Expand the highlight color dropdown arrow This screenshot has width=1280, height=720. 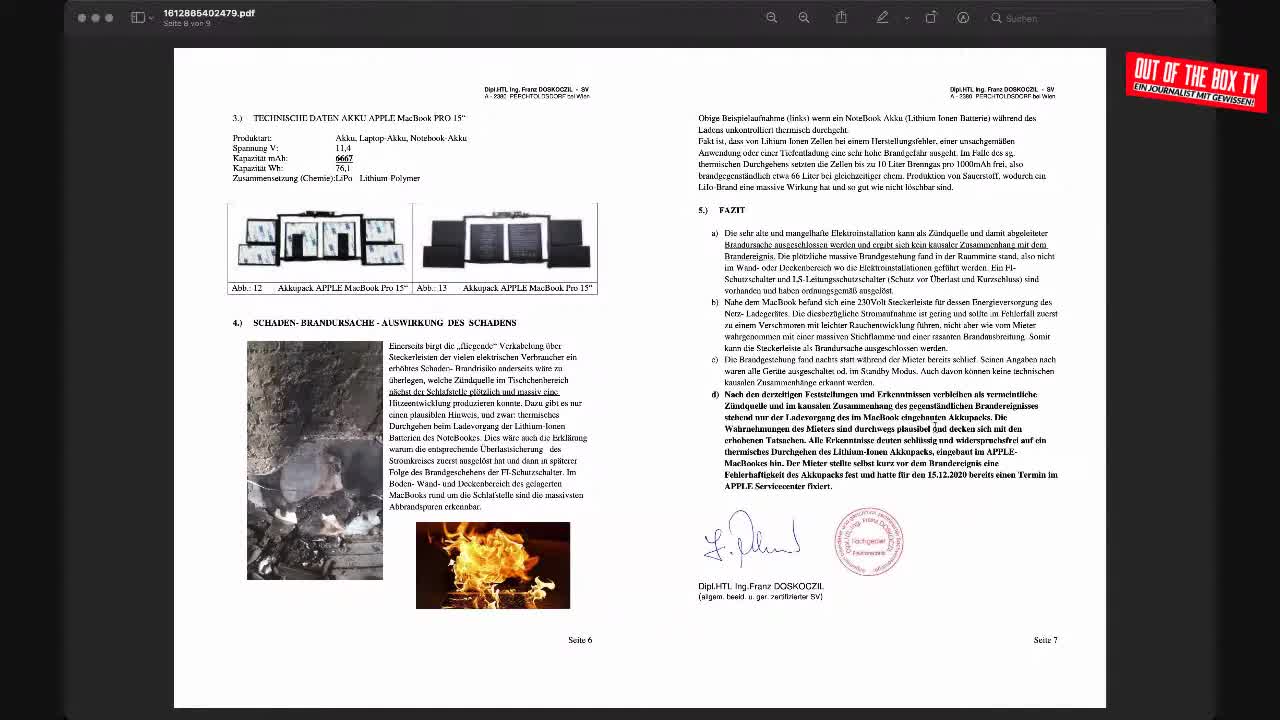click(907, 18)
